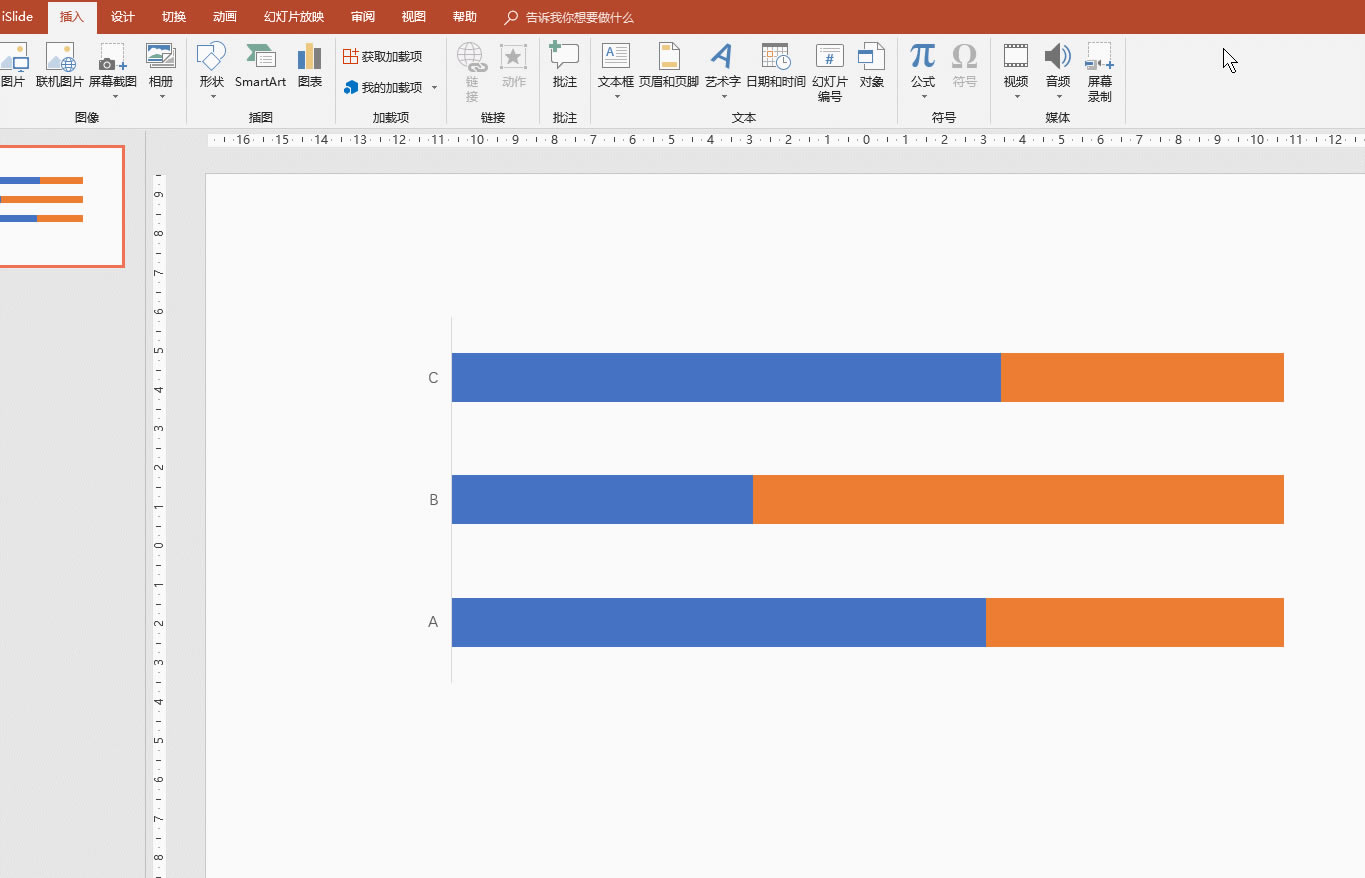This screenshot has height=878, width=1365.
Task: Click the 公式 equation pi icon
Action: (x=923, y=57)
